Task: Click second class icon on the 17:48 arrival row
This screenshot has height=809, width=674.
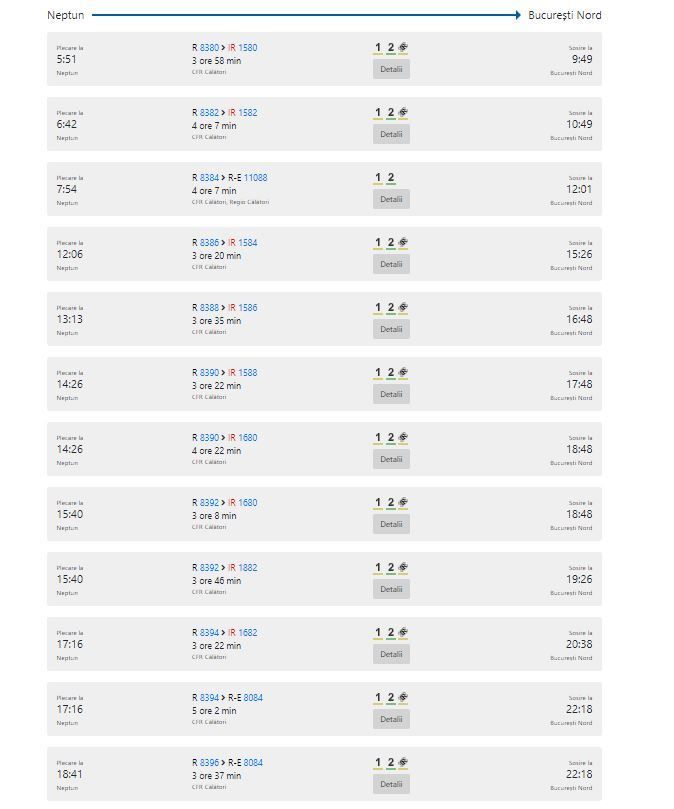Action: point(391,373)
